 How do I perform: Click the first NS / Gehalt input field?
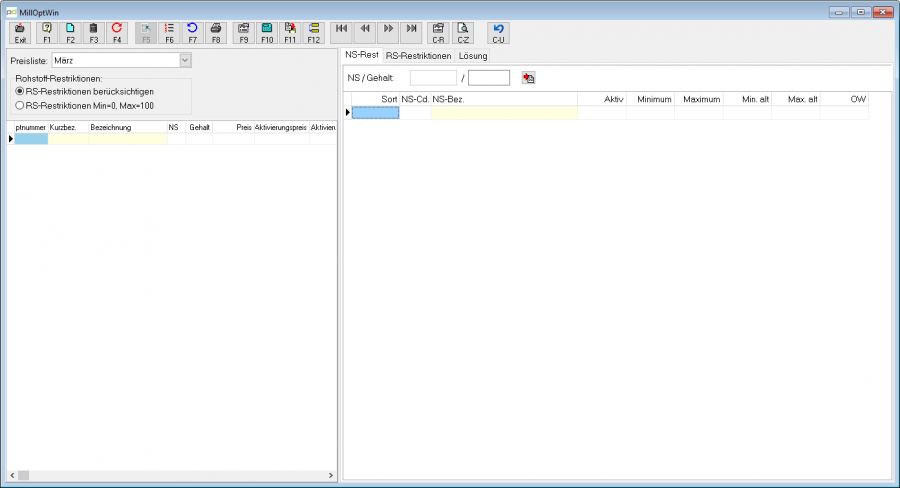[433, 78]
